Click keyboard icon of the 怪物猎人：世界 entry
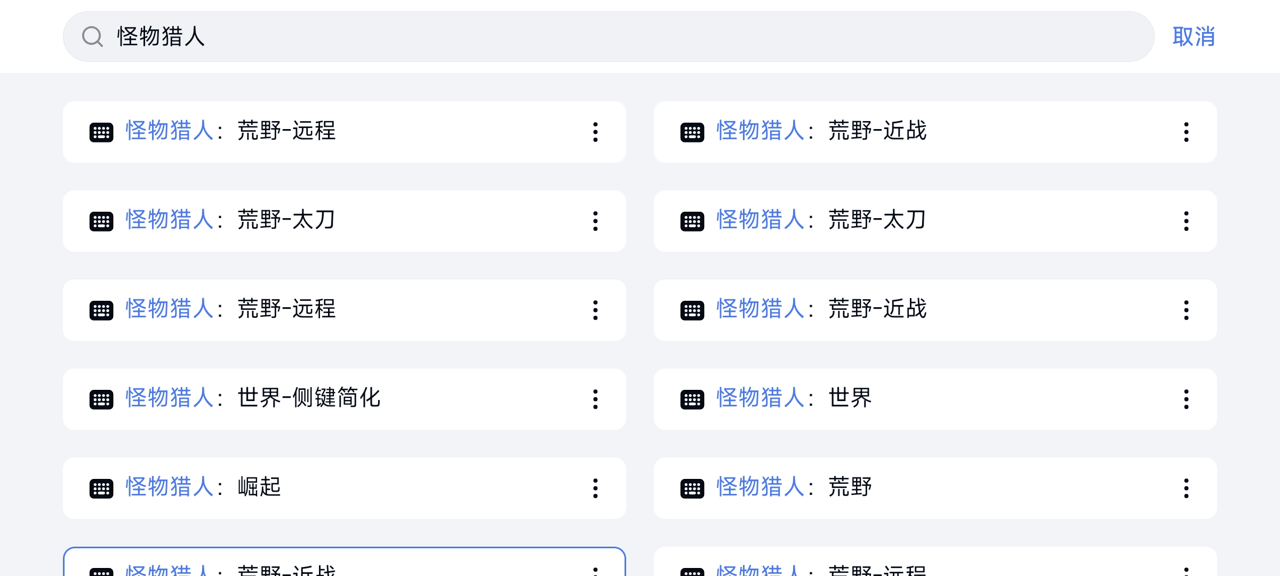This screenshot has height=576, width=1280. pos(692,399)
